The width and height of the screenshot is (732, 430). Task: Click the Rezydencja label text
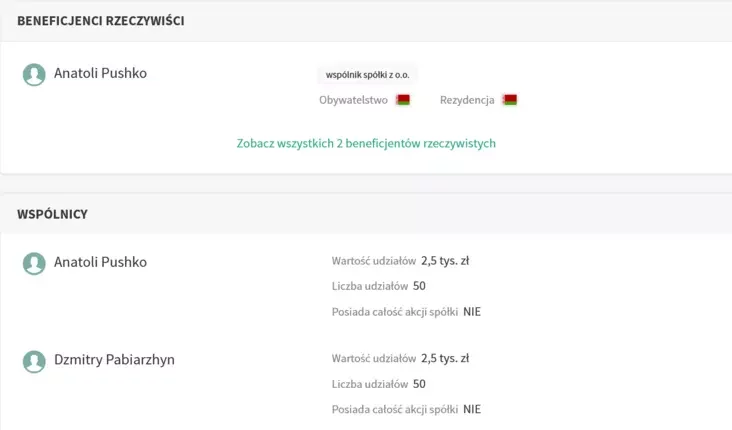point(467,100)
